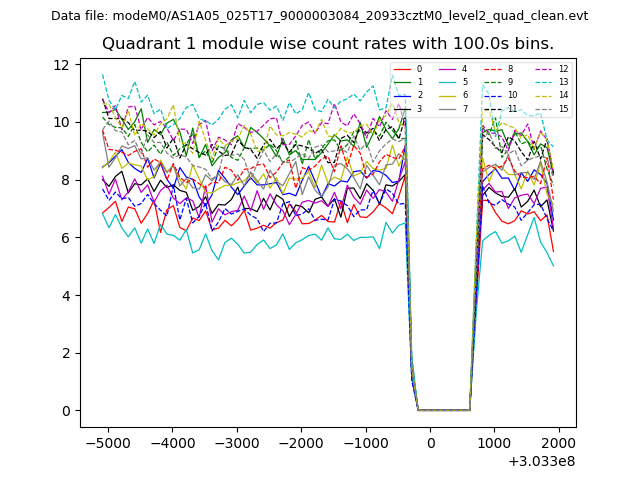The image size is (640, 480).
Task: Click the Data file path text at top
Action: [x=319, y=16]
